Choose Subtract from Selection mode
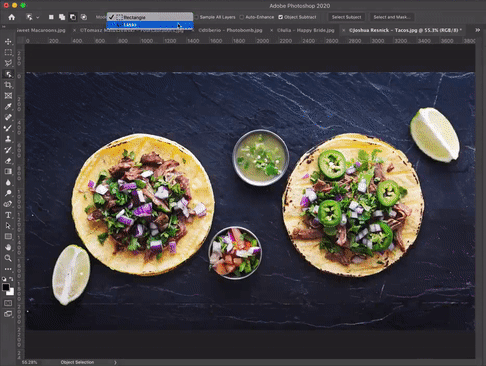 [73, 17]
